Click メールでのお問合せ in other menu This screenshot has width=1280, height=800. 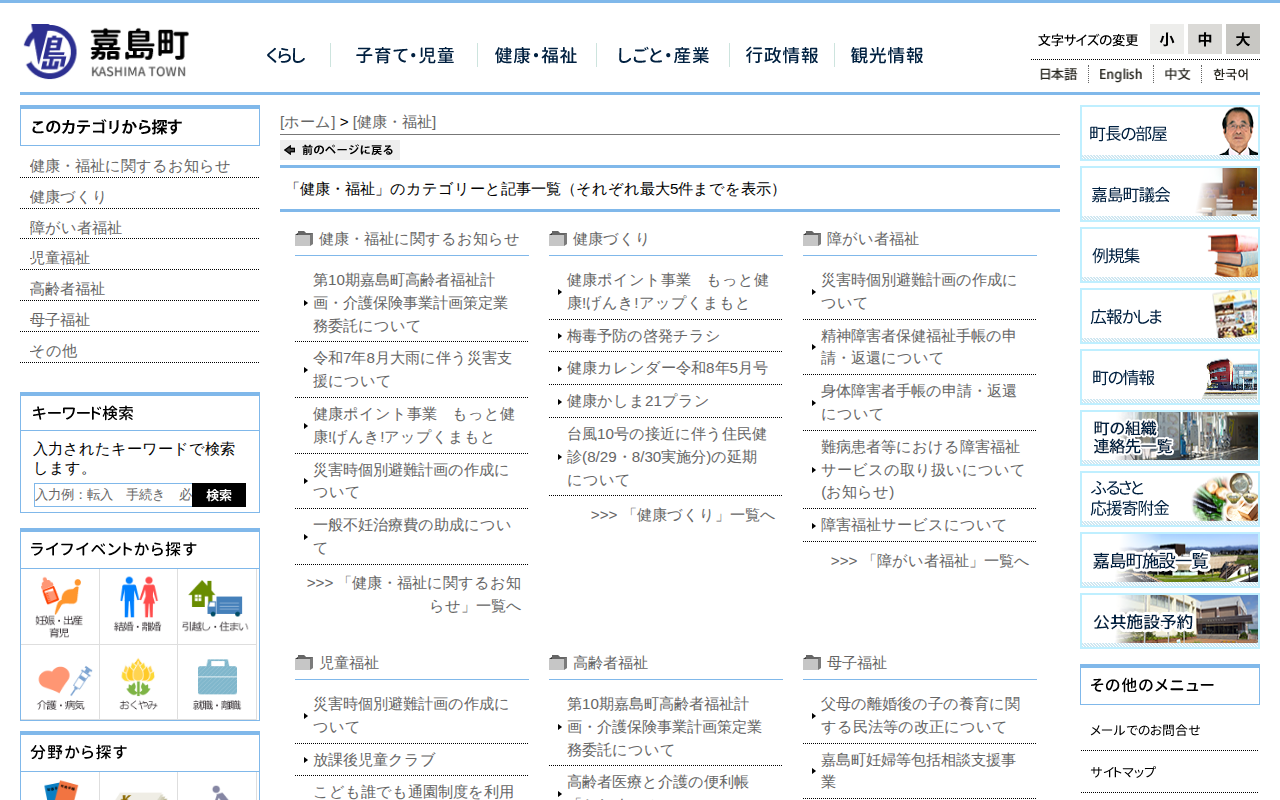(x=1145, y=730)
